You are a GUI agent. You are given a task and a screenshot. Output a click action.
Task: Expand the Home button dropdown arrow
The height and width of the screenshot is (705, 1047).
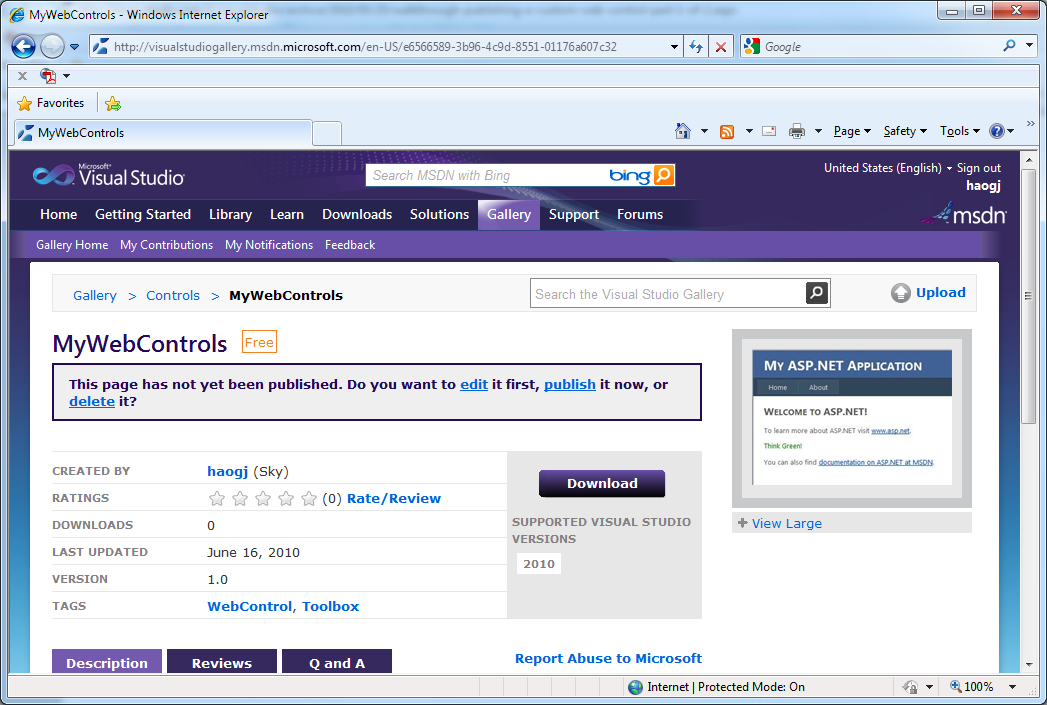click(x=704, y=131)
